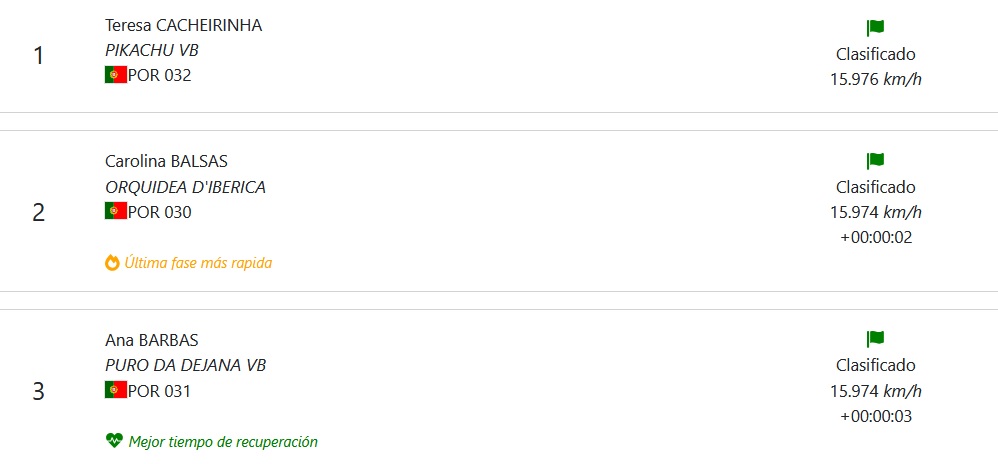Click the 15.976 km/h speed of first place
Image resolution: width=998 pixels, height=464 pixels.
click(875, 79)
